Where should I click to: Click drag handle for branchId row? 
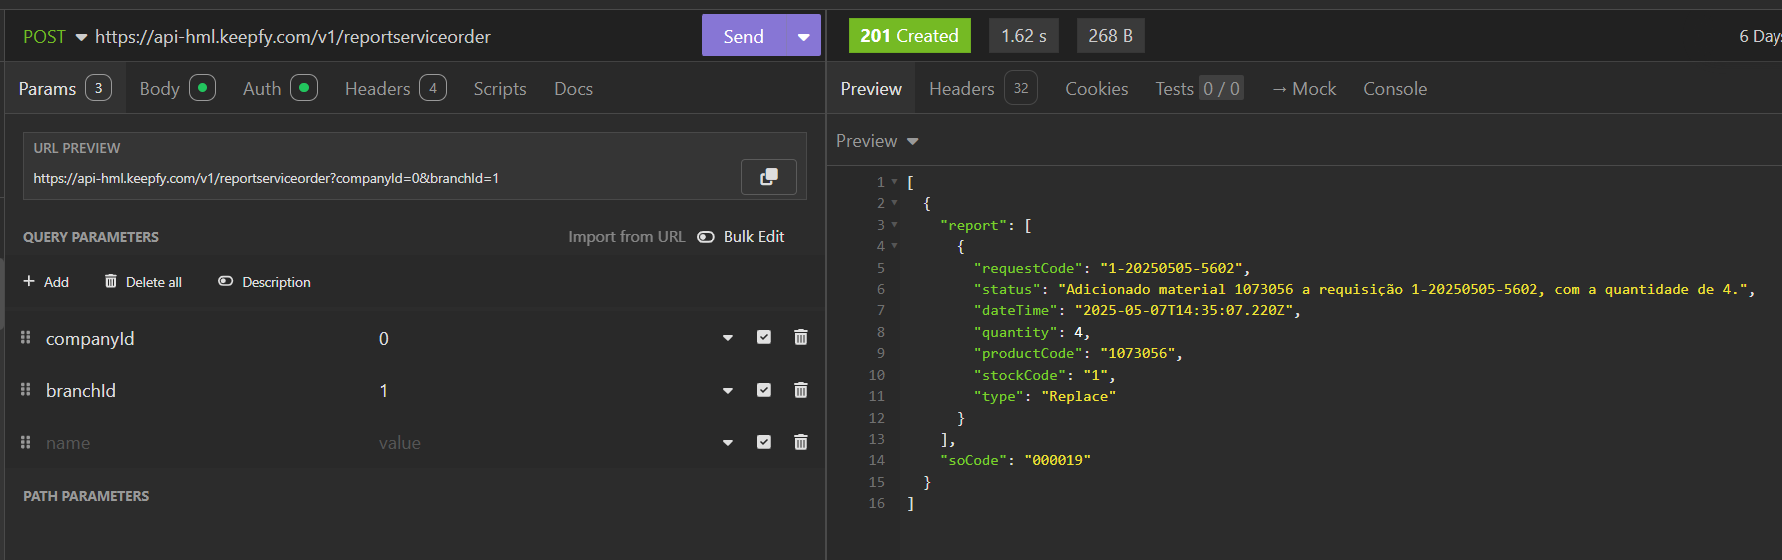point(26,390)
